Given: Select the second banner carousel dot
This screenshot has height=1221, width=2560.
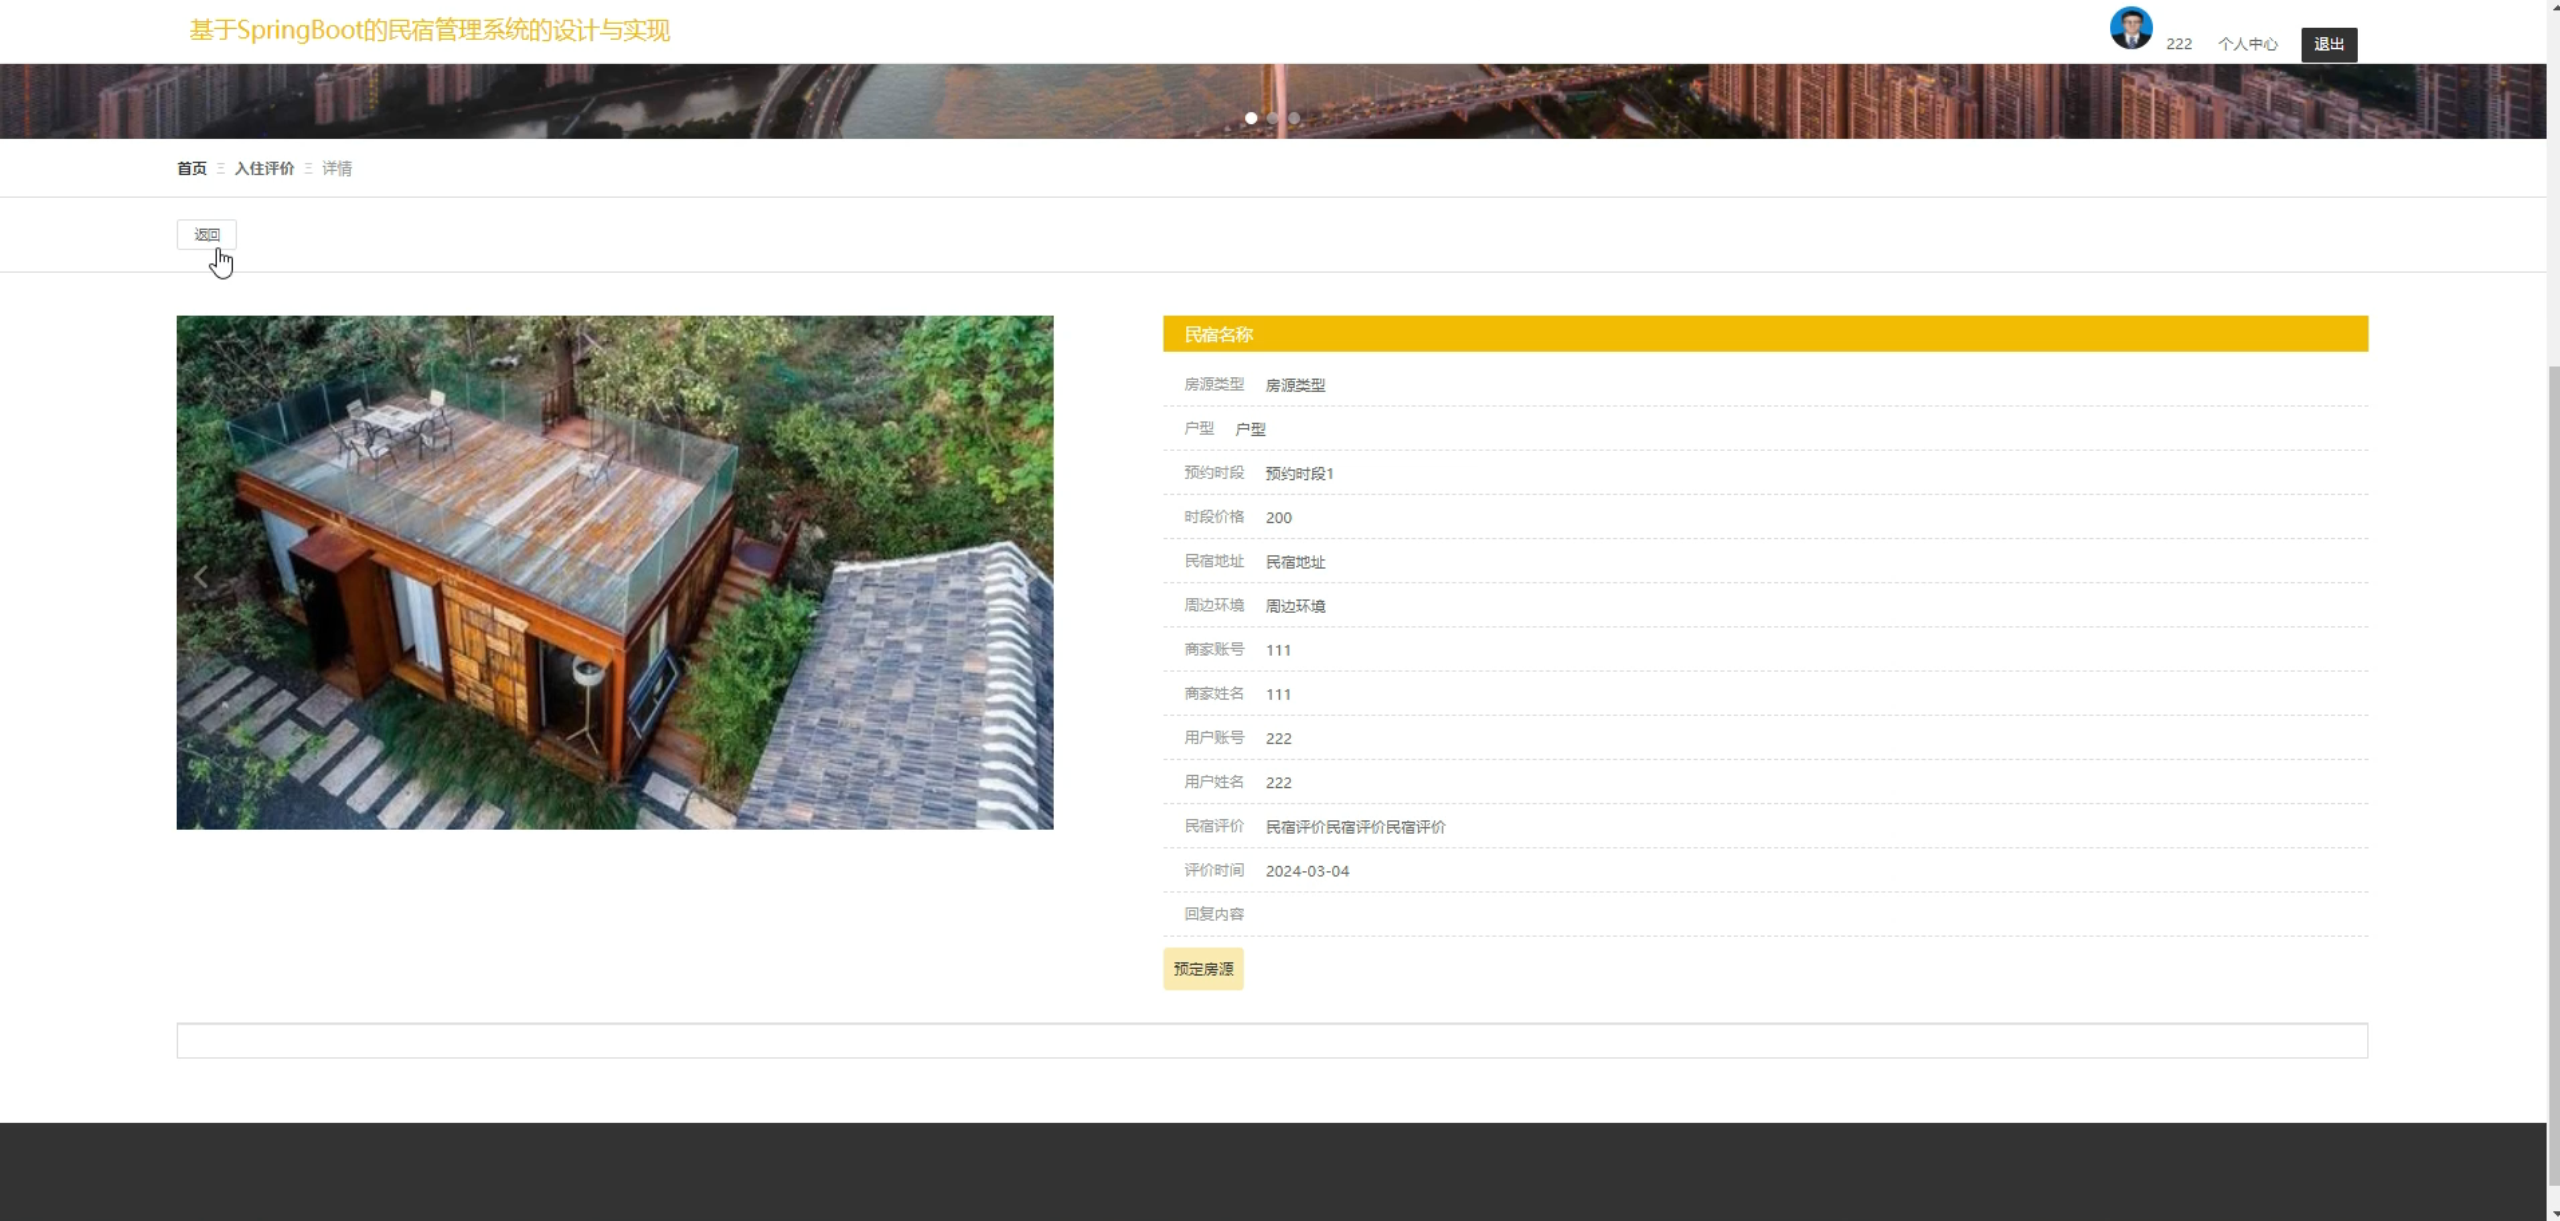Looking at the screenshot, I should [1272, 118].
